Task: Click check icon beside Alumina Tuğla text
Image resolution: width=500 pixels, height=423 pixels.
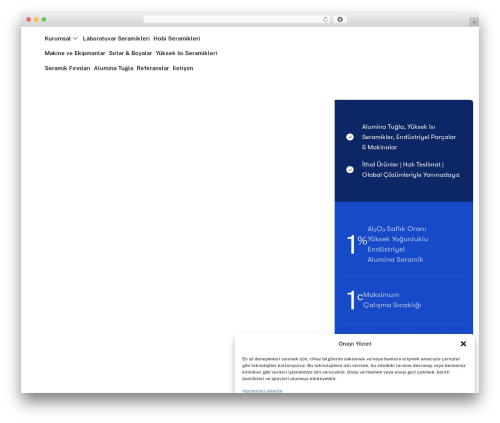Action: click(x=350, y=137)
